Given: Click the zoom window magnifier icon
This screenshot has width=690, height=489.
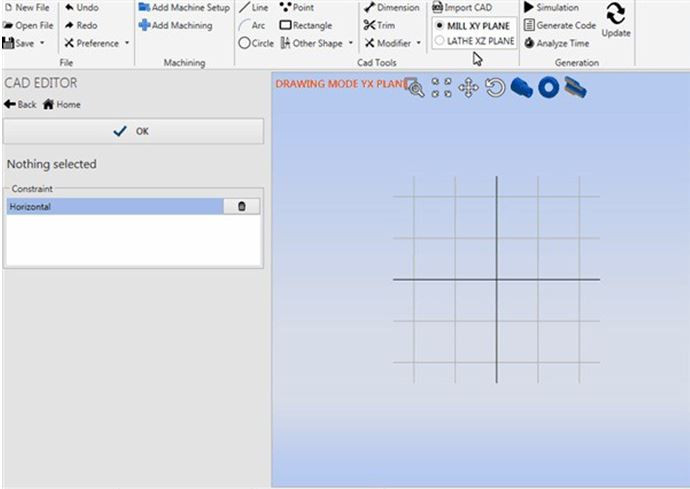Looking at the screenshot, I should click(415, 88).
